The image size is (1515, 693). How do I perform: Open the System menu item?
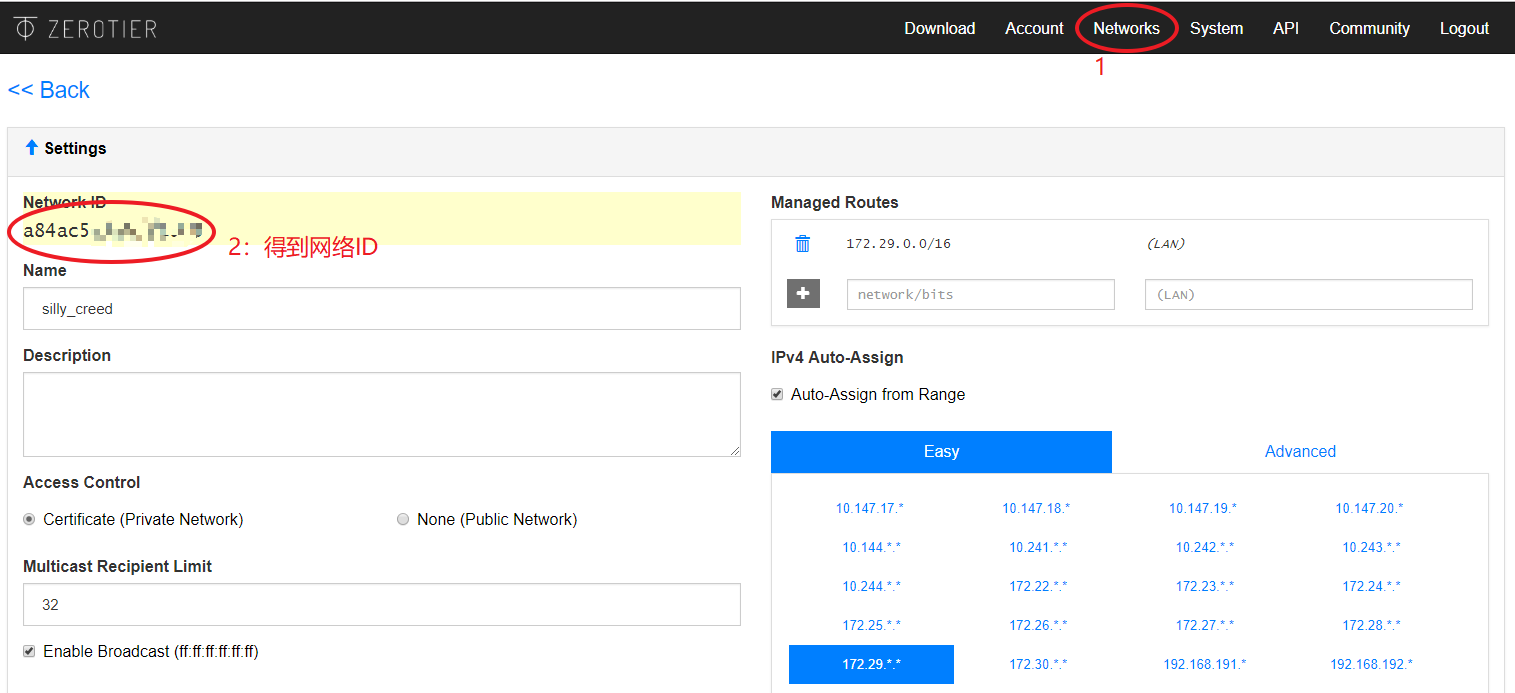[1216, 28]
